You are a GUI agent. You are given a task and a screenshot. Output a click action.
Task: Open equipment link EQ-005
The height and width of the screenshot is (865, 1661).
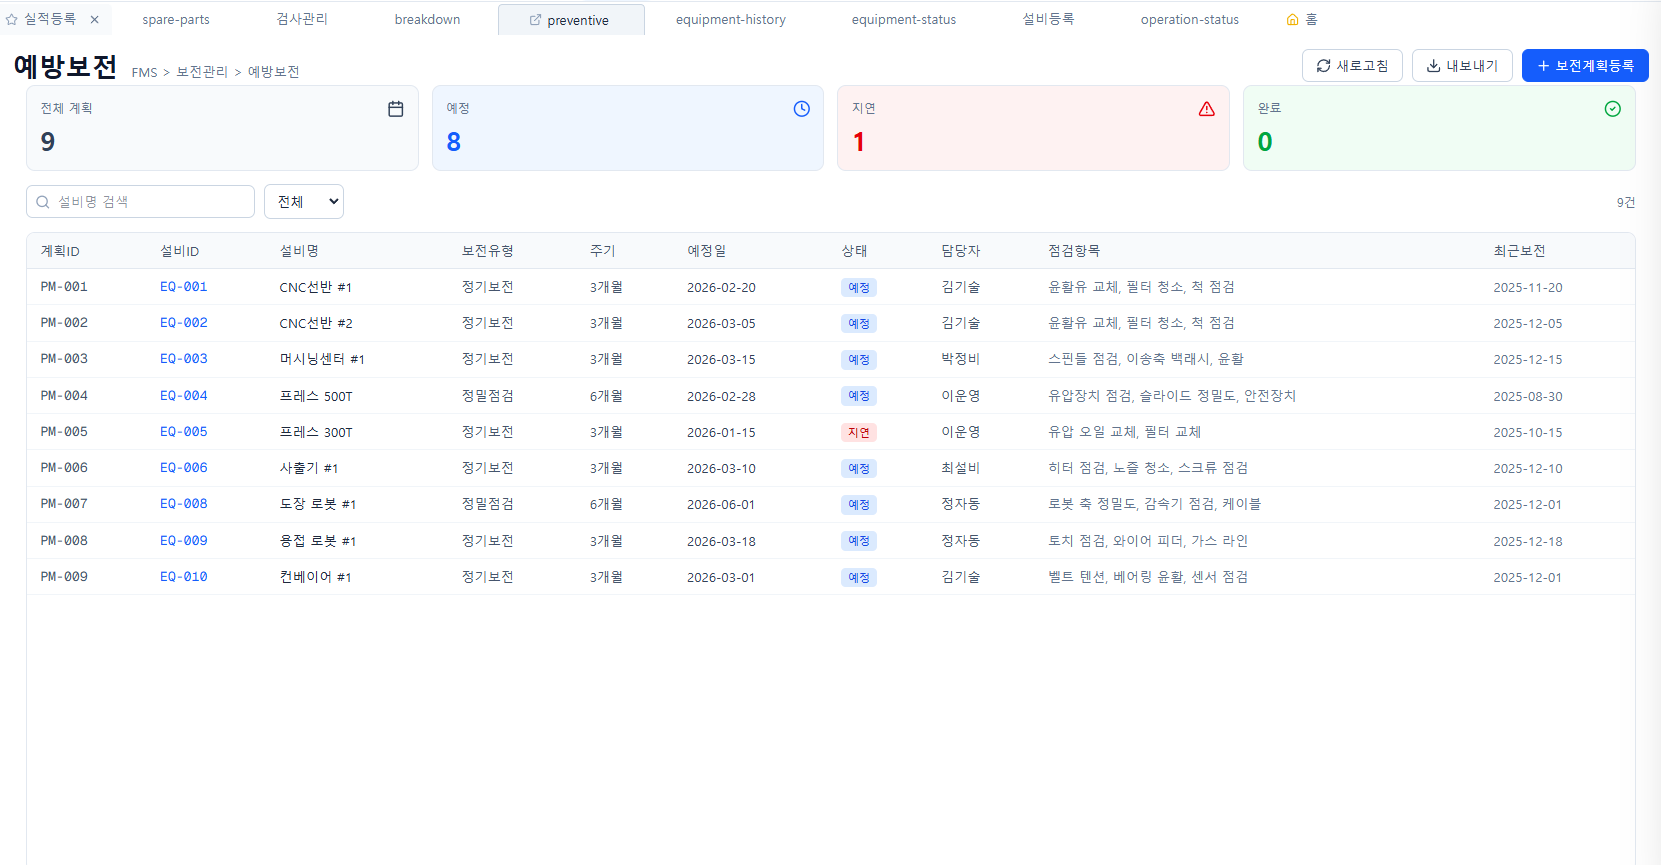(184, 432)
